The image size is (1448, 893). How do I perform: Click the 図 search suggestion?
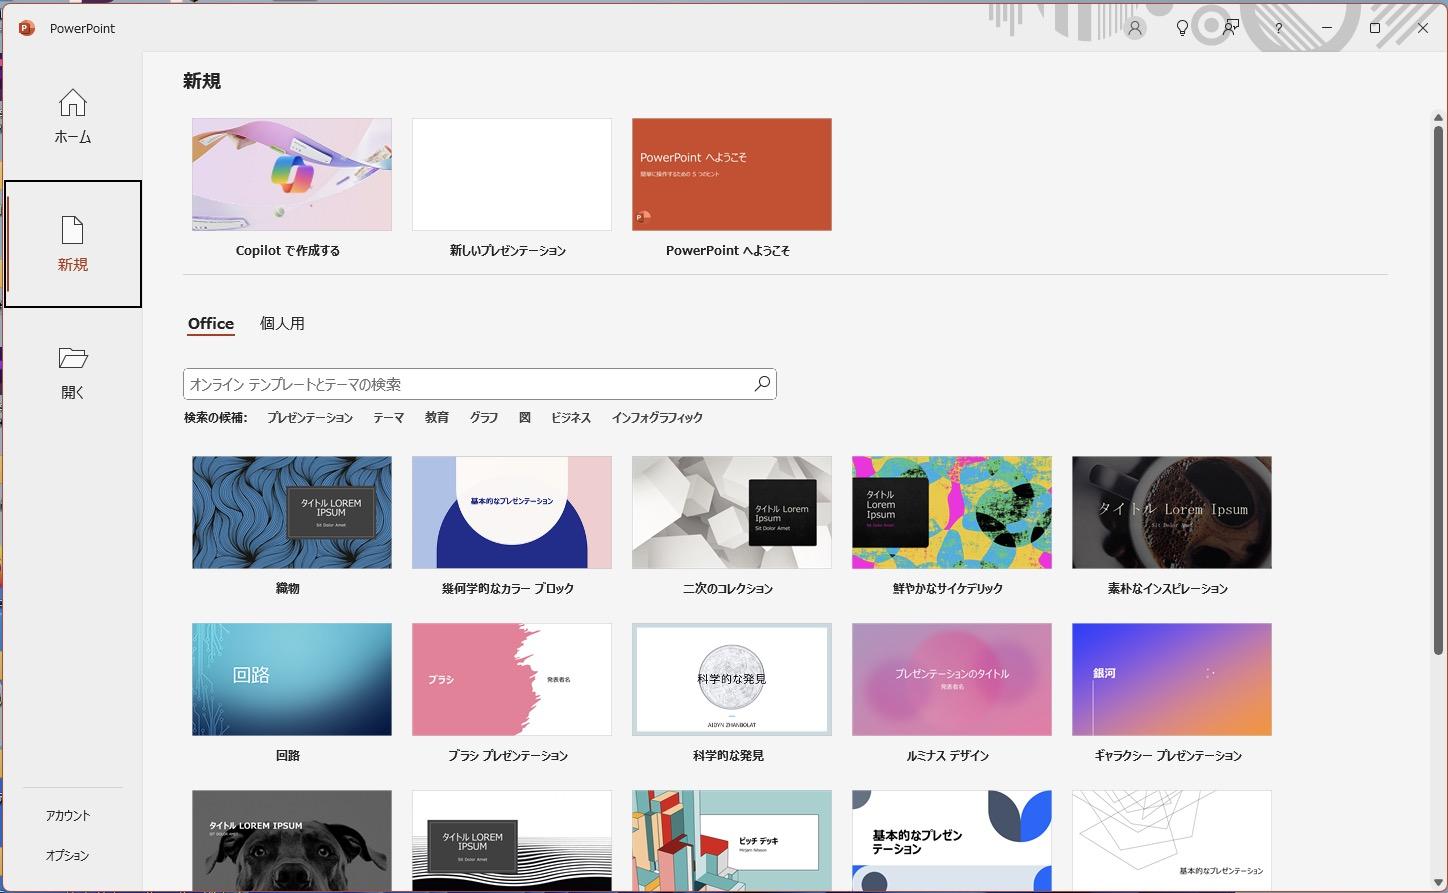[x=525, y=418]
